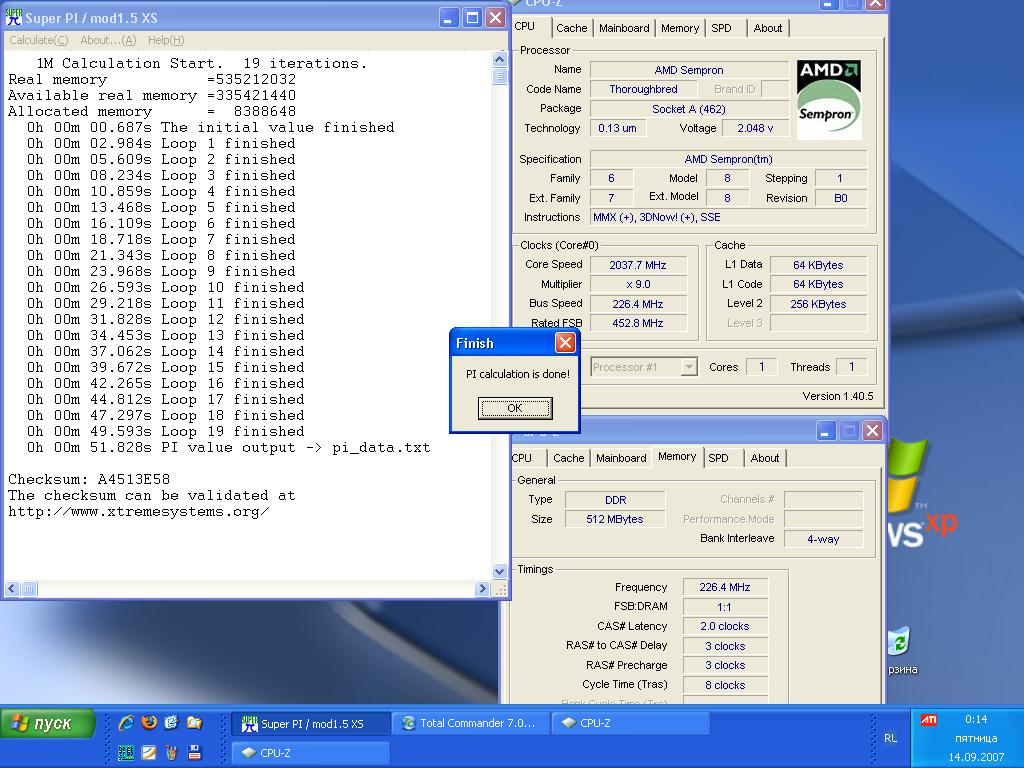Open the Help menu in Super PI
1024x768 pixels.
pyautogui.click(x=166, y=40)
